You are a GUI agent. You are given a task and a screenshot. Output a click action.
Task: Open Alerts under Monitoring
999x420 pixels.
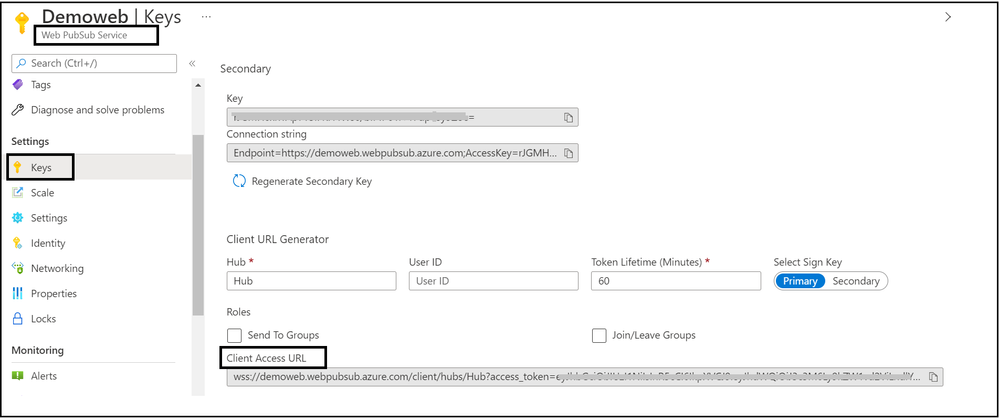44,376
